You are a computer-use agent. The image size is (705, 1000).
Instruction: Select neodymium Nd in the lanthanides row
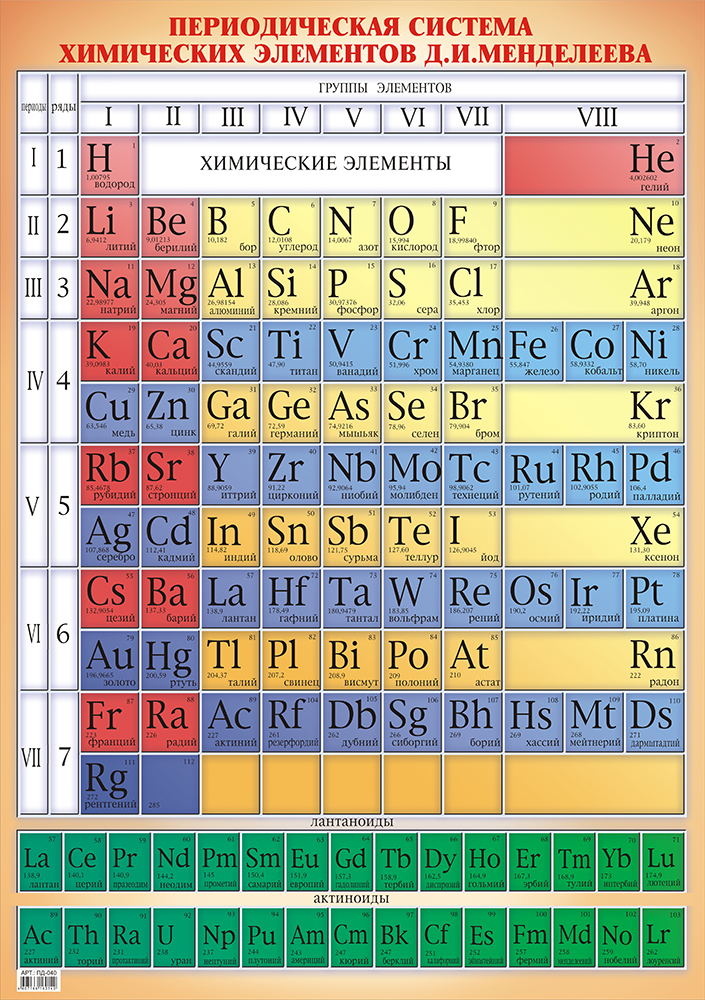(x=174, y=861)
